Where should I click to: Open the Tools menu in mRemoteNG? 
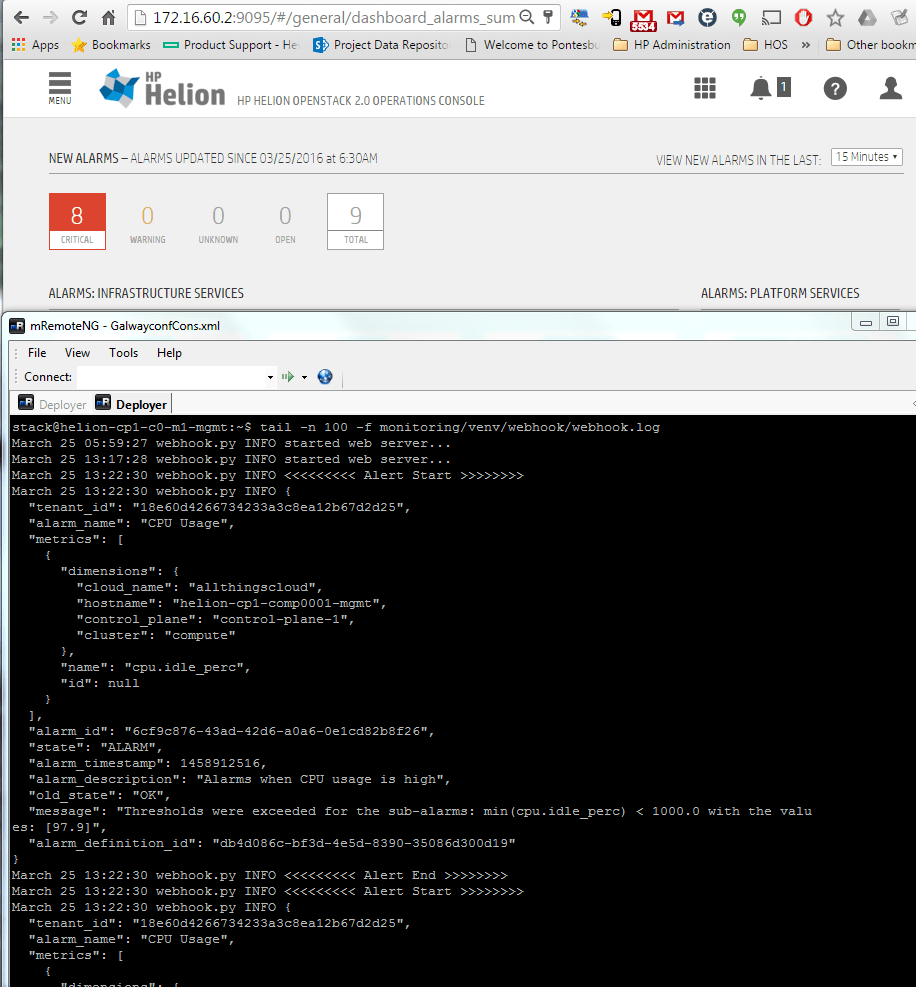coord(123,352)
